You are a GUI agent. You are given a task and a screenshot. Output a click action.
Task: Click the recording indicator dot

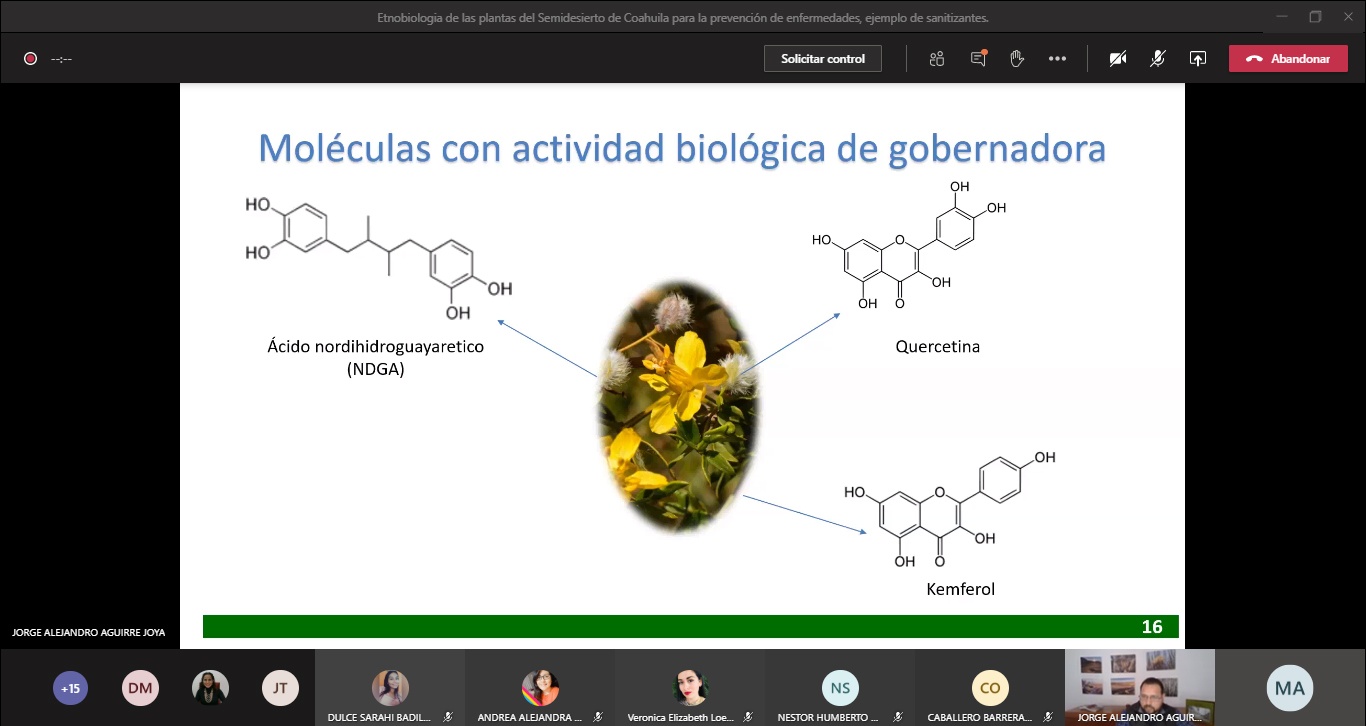(31, 59)
